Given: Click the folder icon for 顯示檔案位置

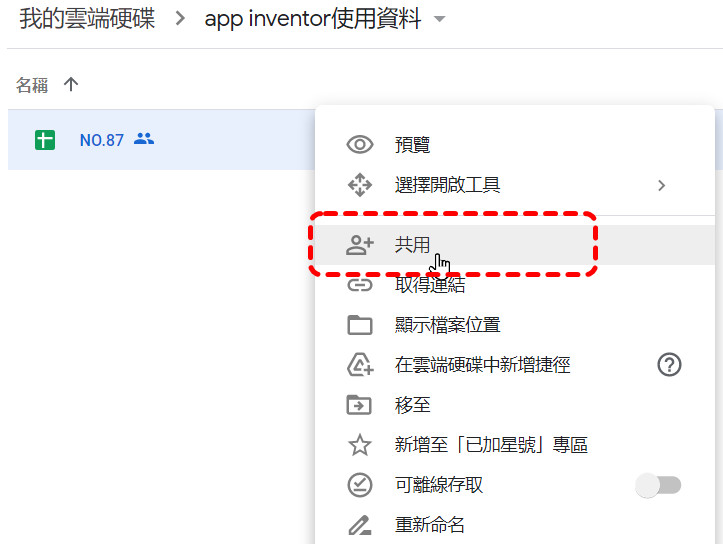Looking at the screenshot, I should click(360, 325).
